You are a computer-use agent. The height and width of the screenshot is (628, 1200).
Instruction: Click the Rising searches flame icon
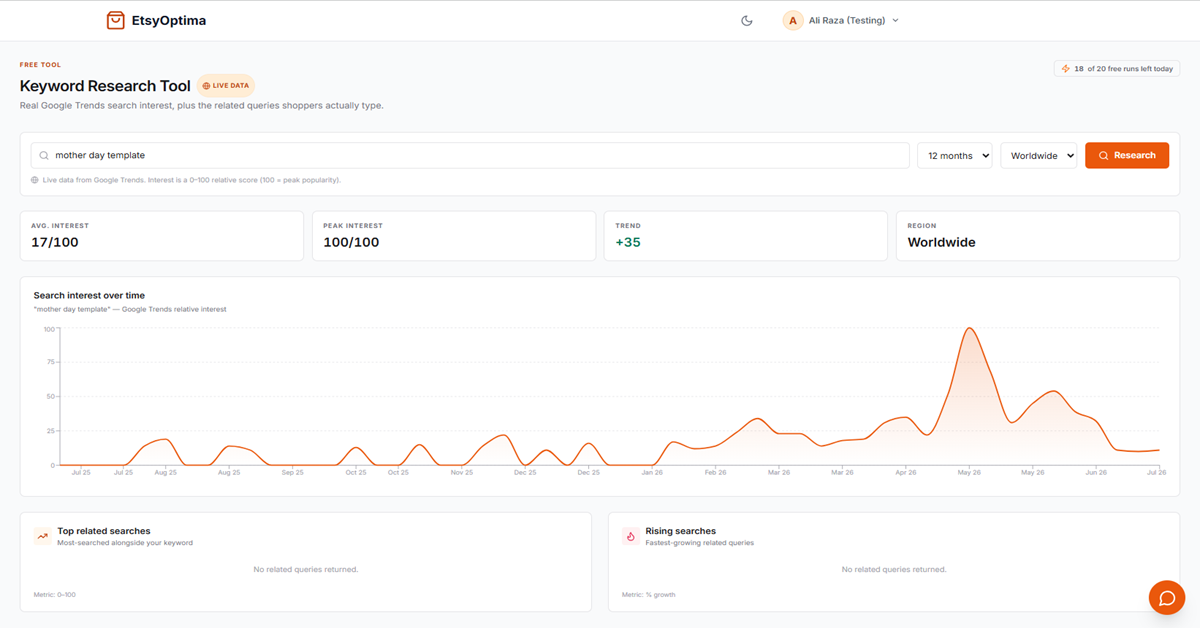[x=631, y=536]
